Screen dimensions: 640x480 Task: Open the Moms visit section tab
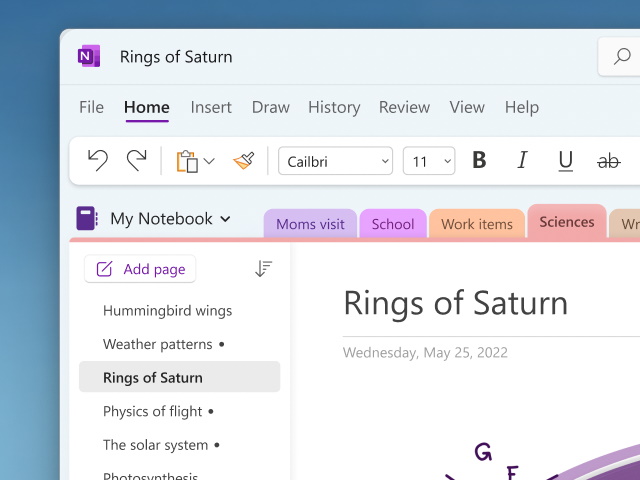click(310, 224)
